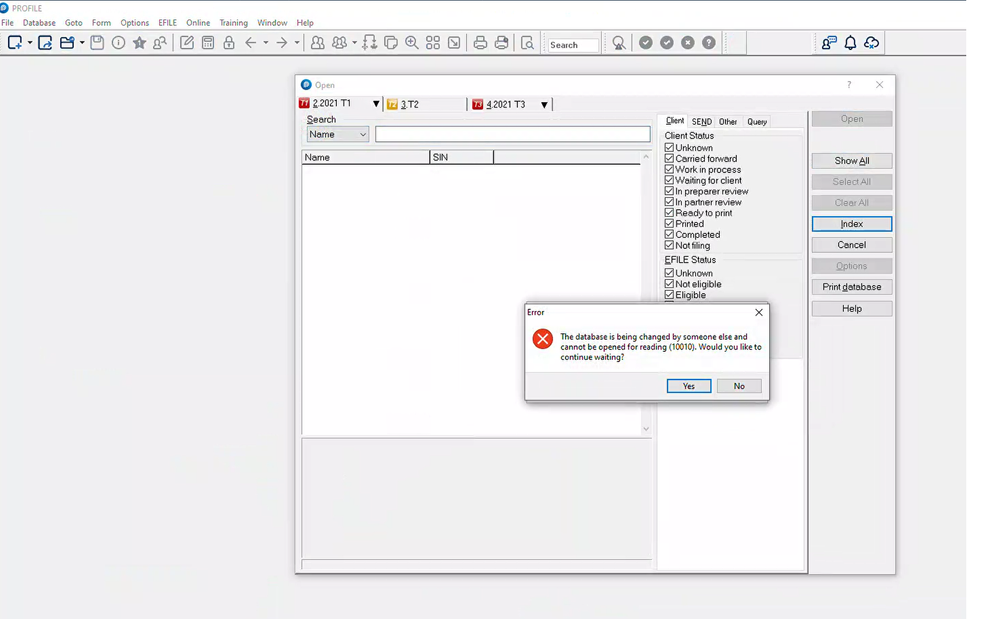Click the New file toolbar icon
This screenshot has height=619, width=999.
tap(14, 43)
